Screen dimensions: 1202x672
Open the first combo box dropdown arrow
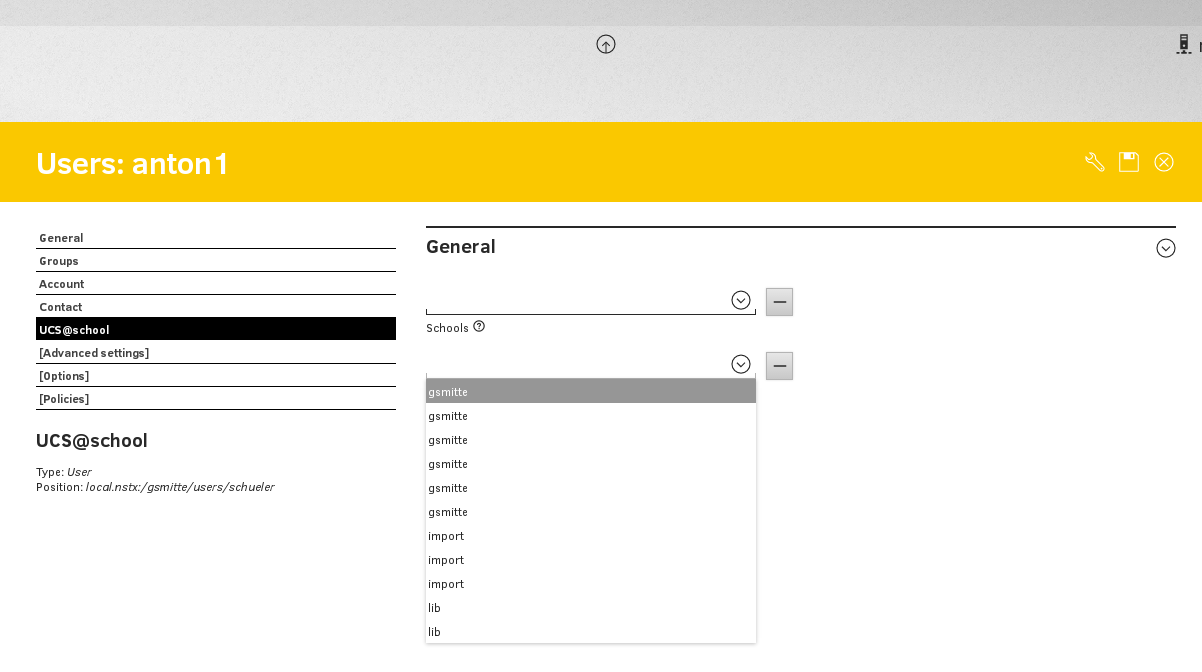click(741, 300)
